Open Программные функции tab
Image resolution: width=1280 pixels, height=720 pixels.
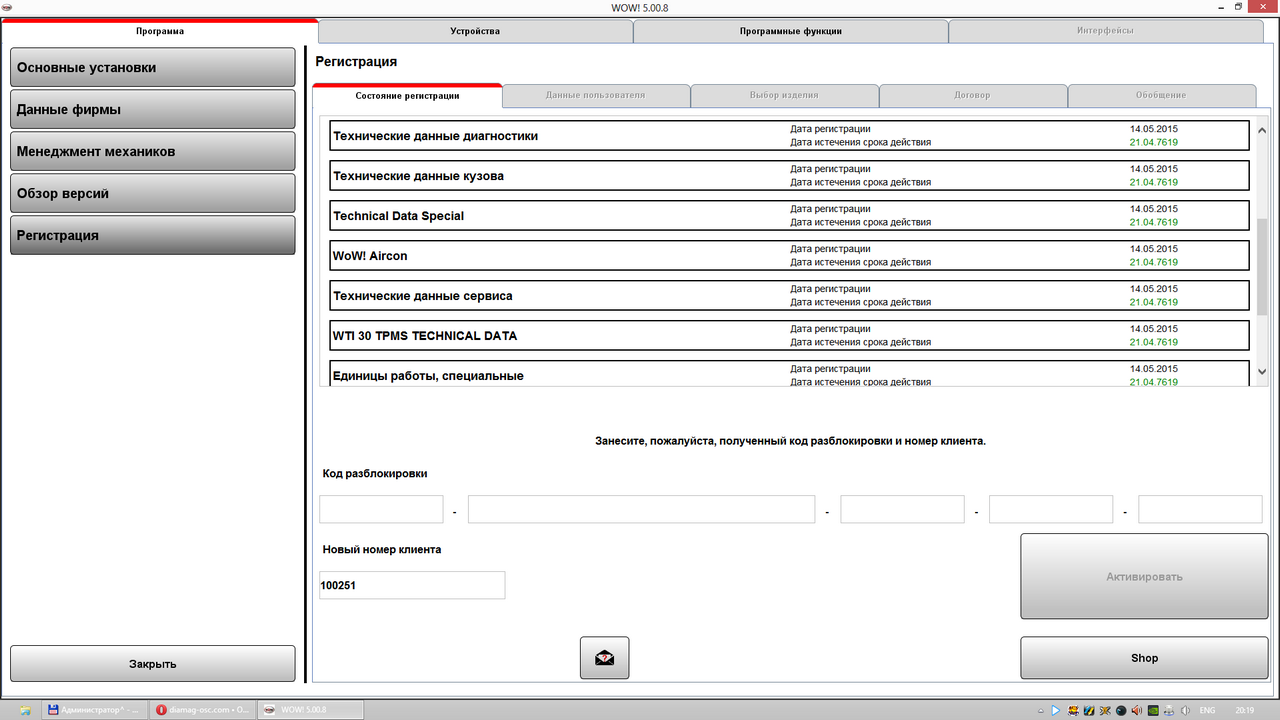[791, 31]
